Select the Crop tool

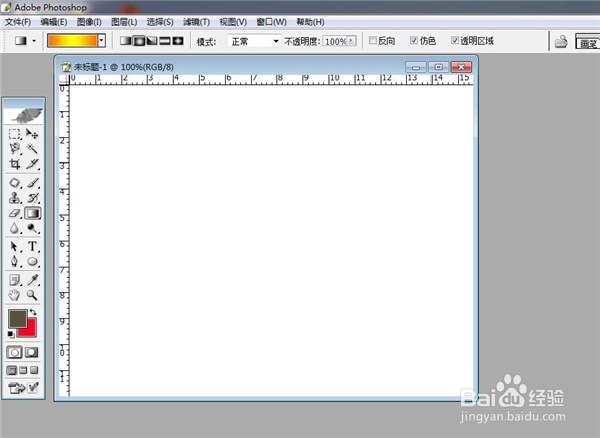coord(15,164)
